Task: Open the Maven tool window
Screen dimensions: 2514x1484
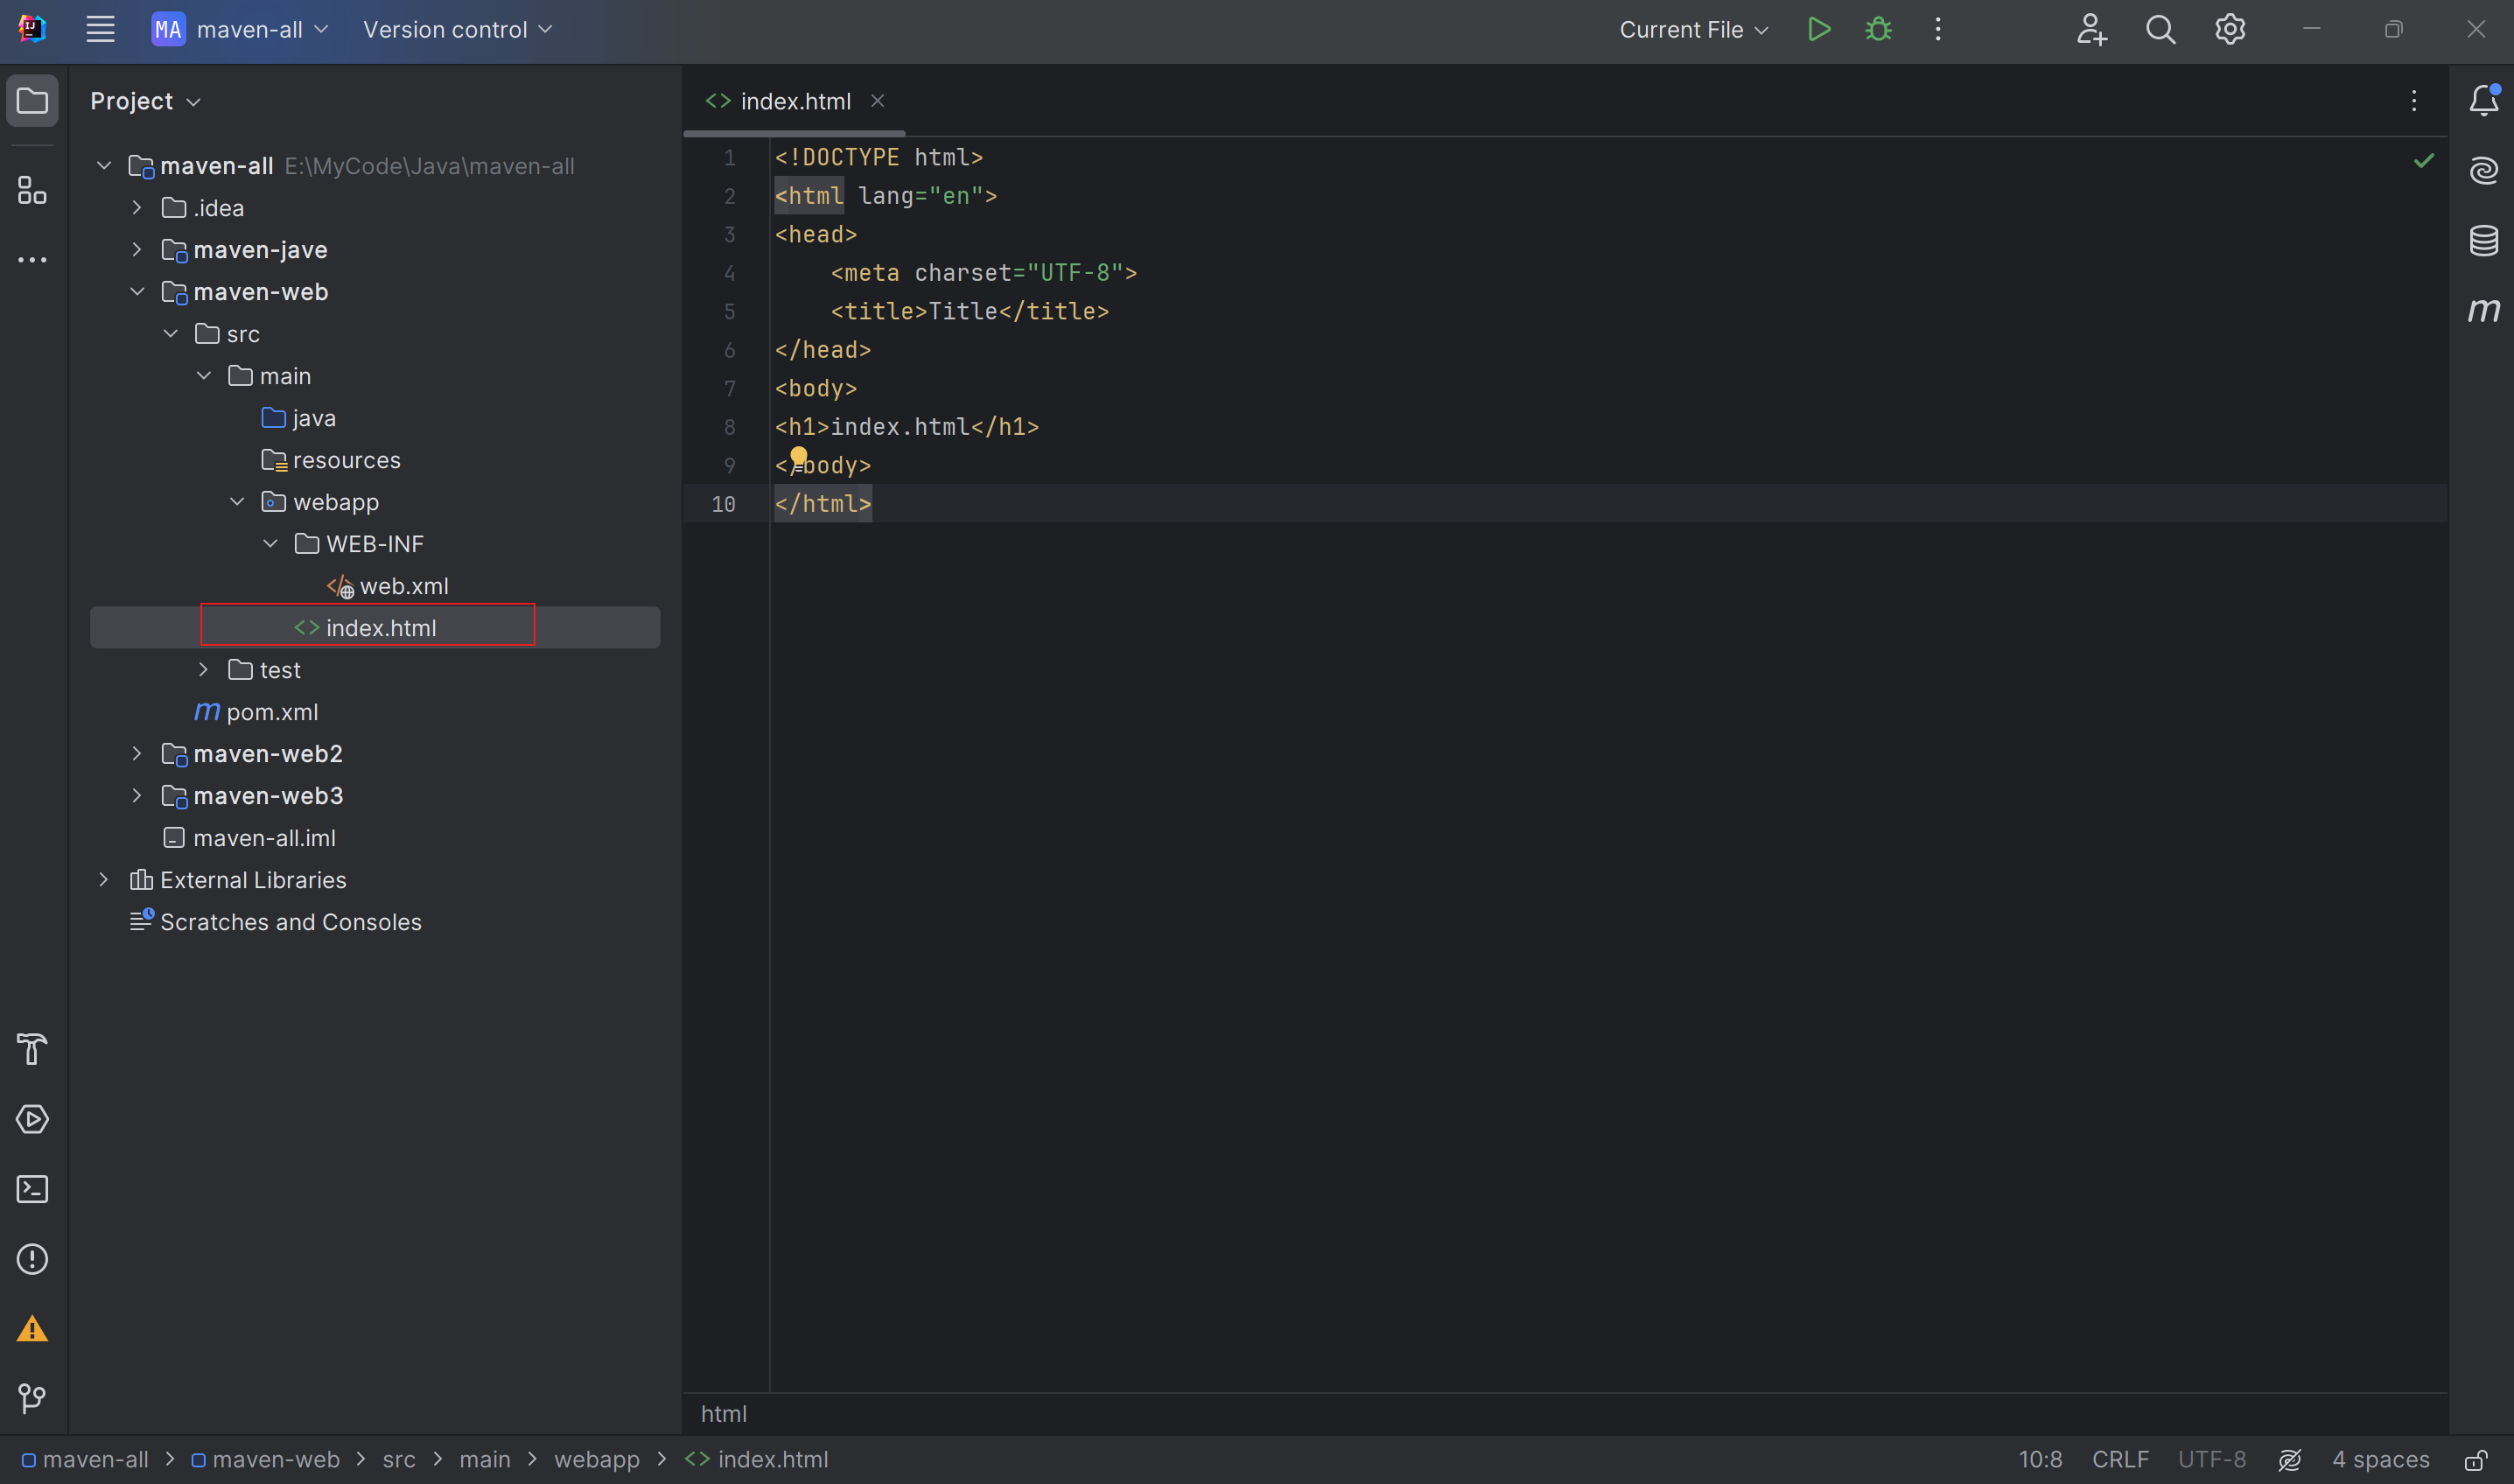Action: 2485,311
